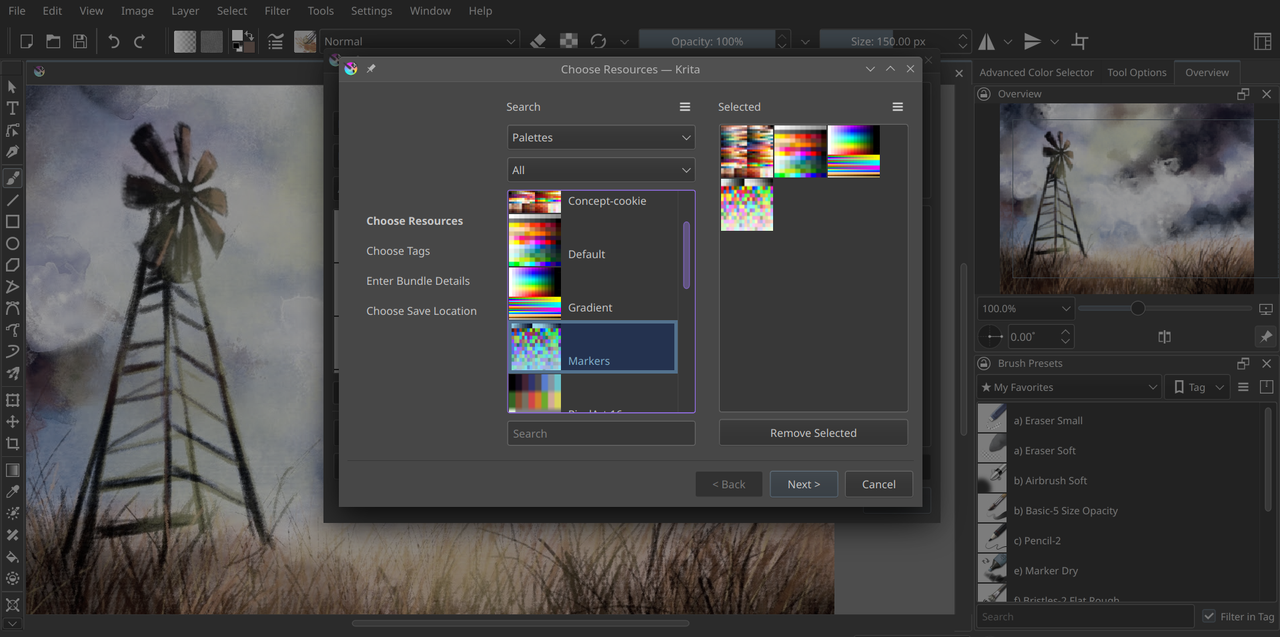Lock the Overview docker

tap(985, 94)
